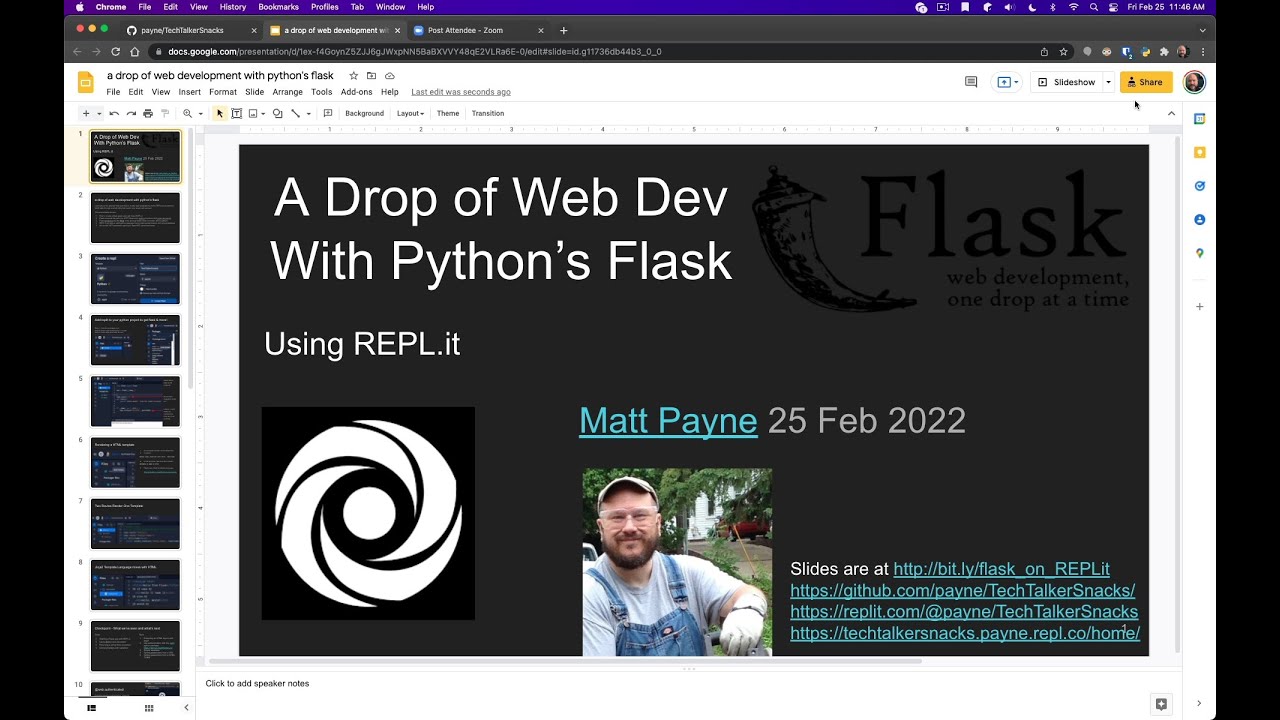Open the Layout dropdown

coord(410,113)
